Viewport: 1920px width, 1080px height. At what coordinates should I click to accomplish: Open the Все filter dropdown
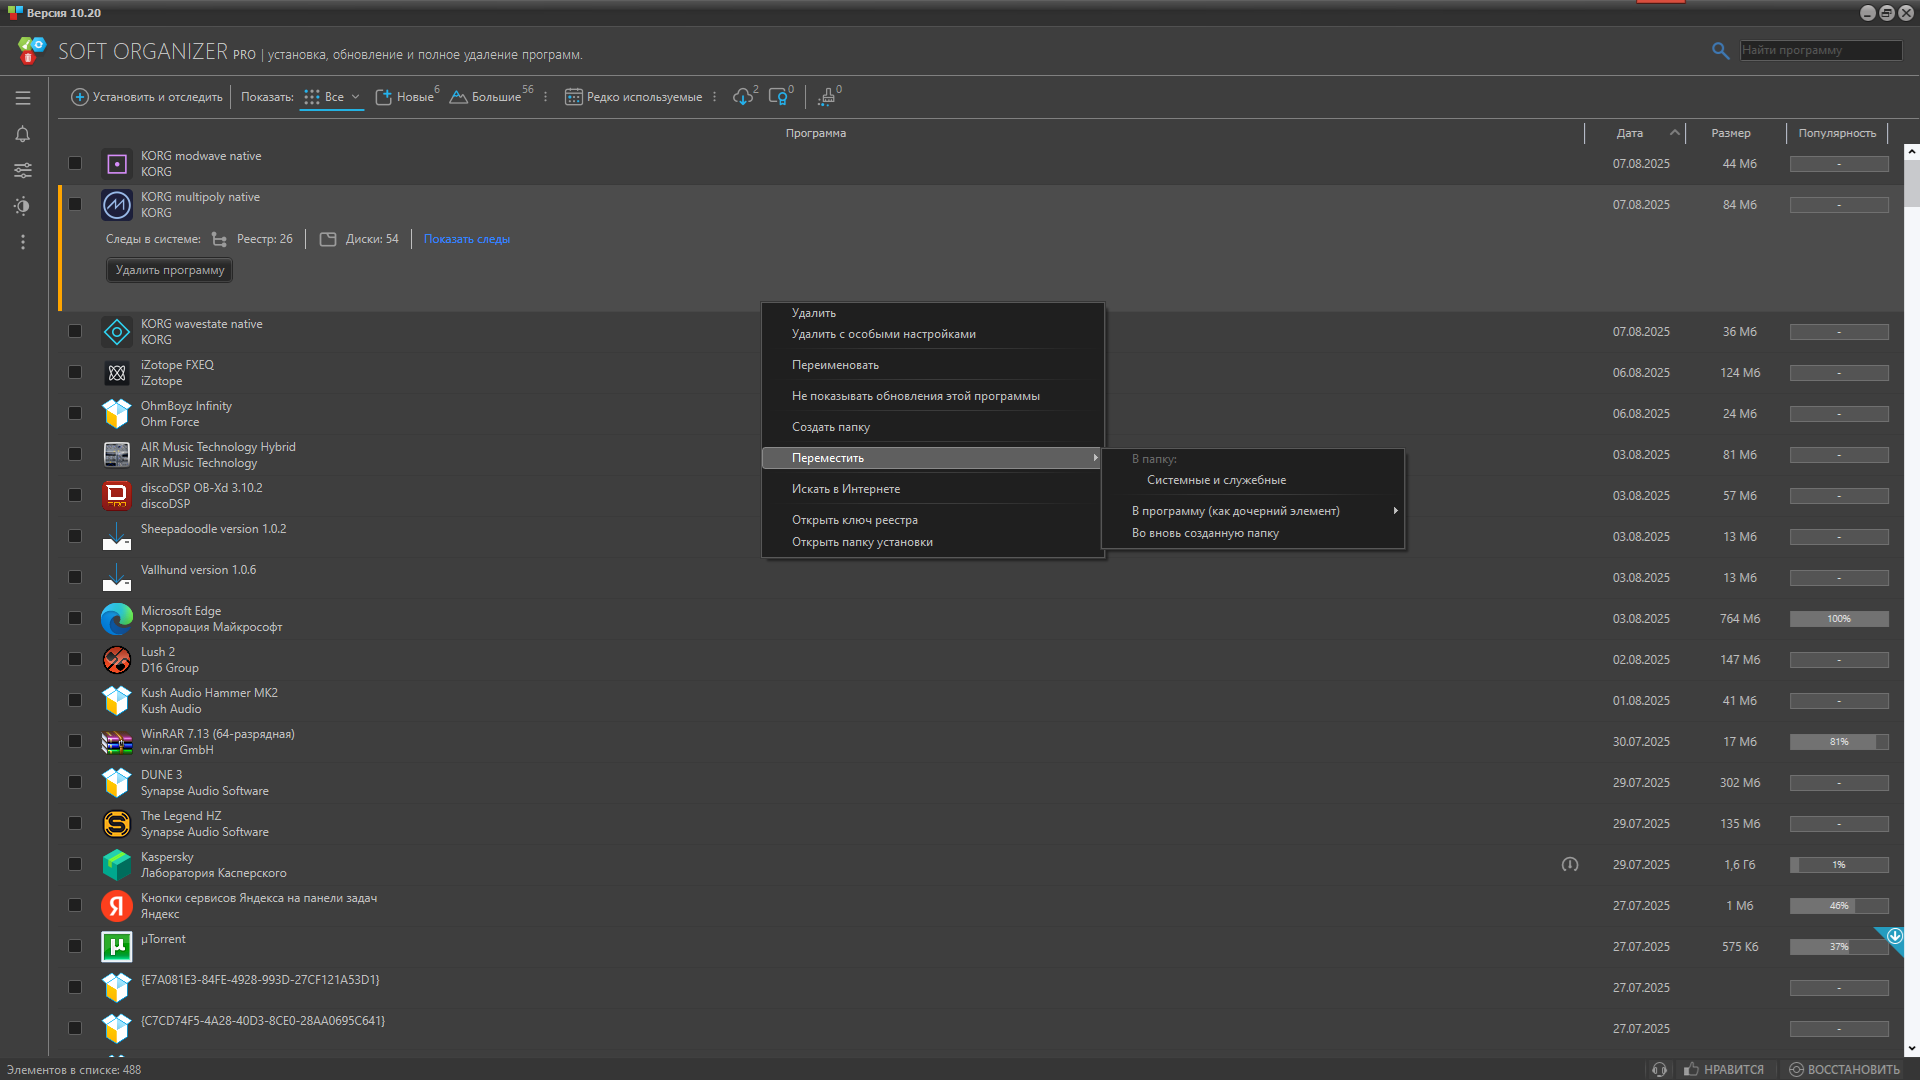[x=332, y=97]
